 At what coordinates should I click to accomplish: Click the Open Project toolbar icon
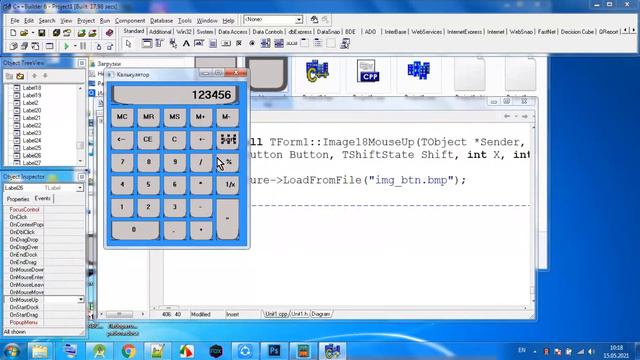point(67,33)
